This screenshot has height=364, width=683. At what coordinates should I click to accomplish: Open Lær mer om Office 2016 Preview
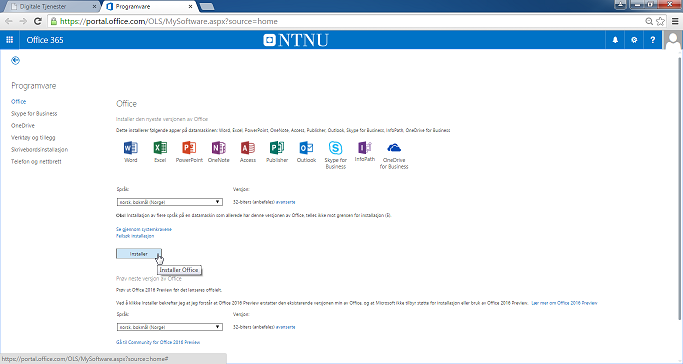point(564,303)
